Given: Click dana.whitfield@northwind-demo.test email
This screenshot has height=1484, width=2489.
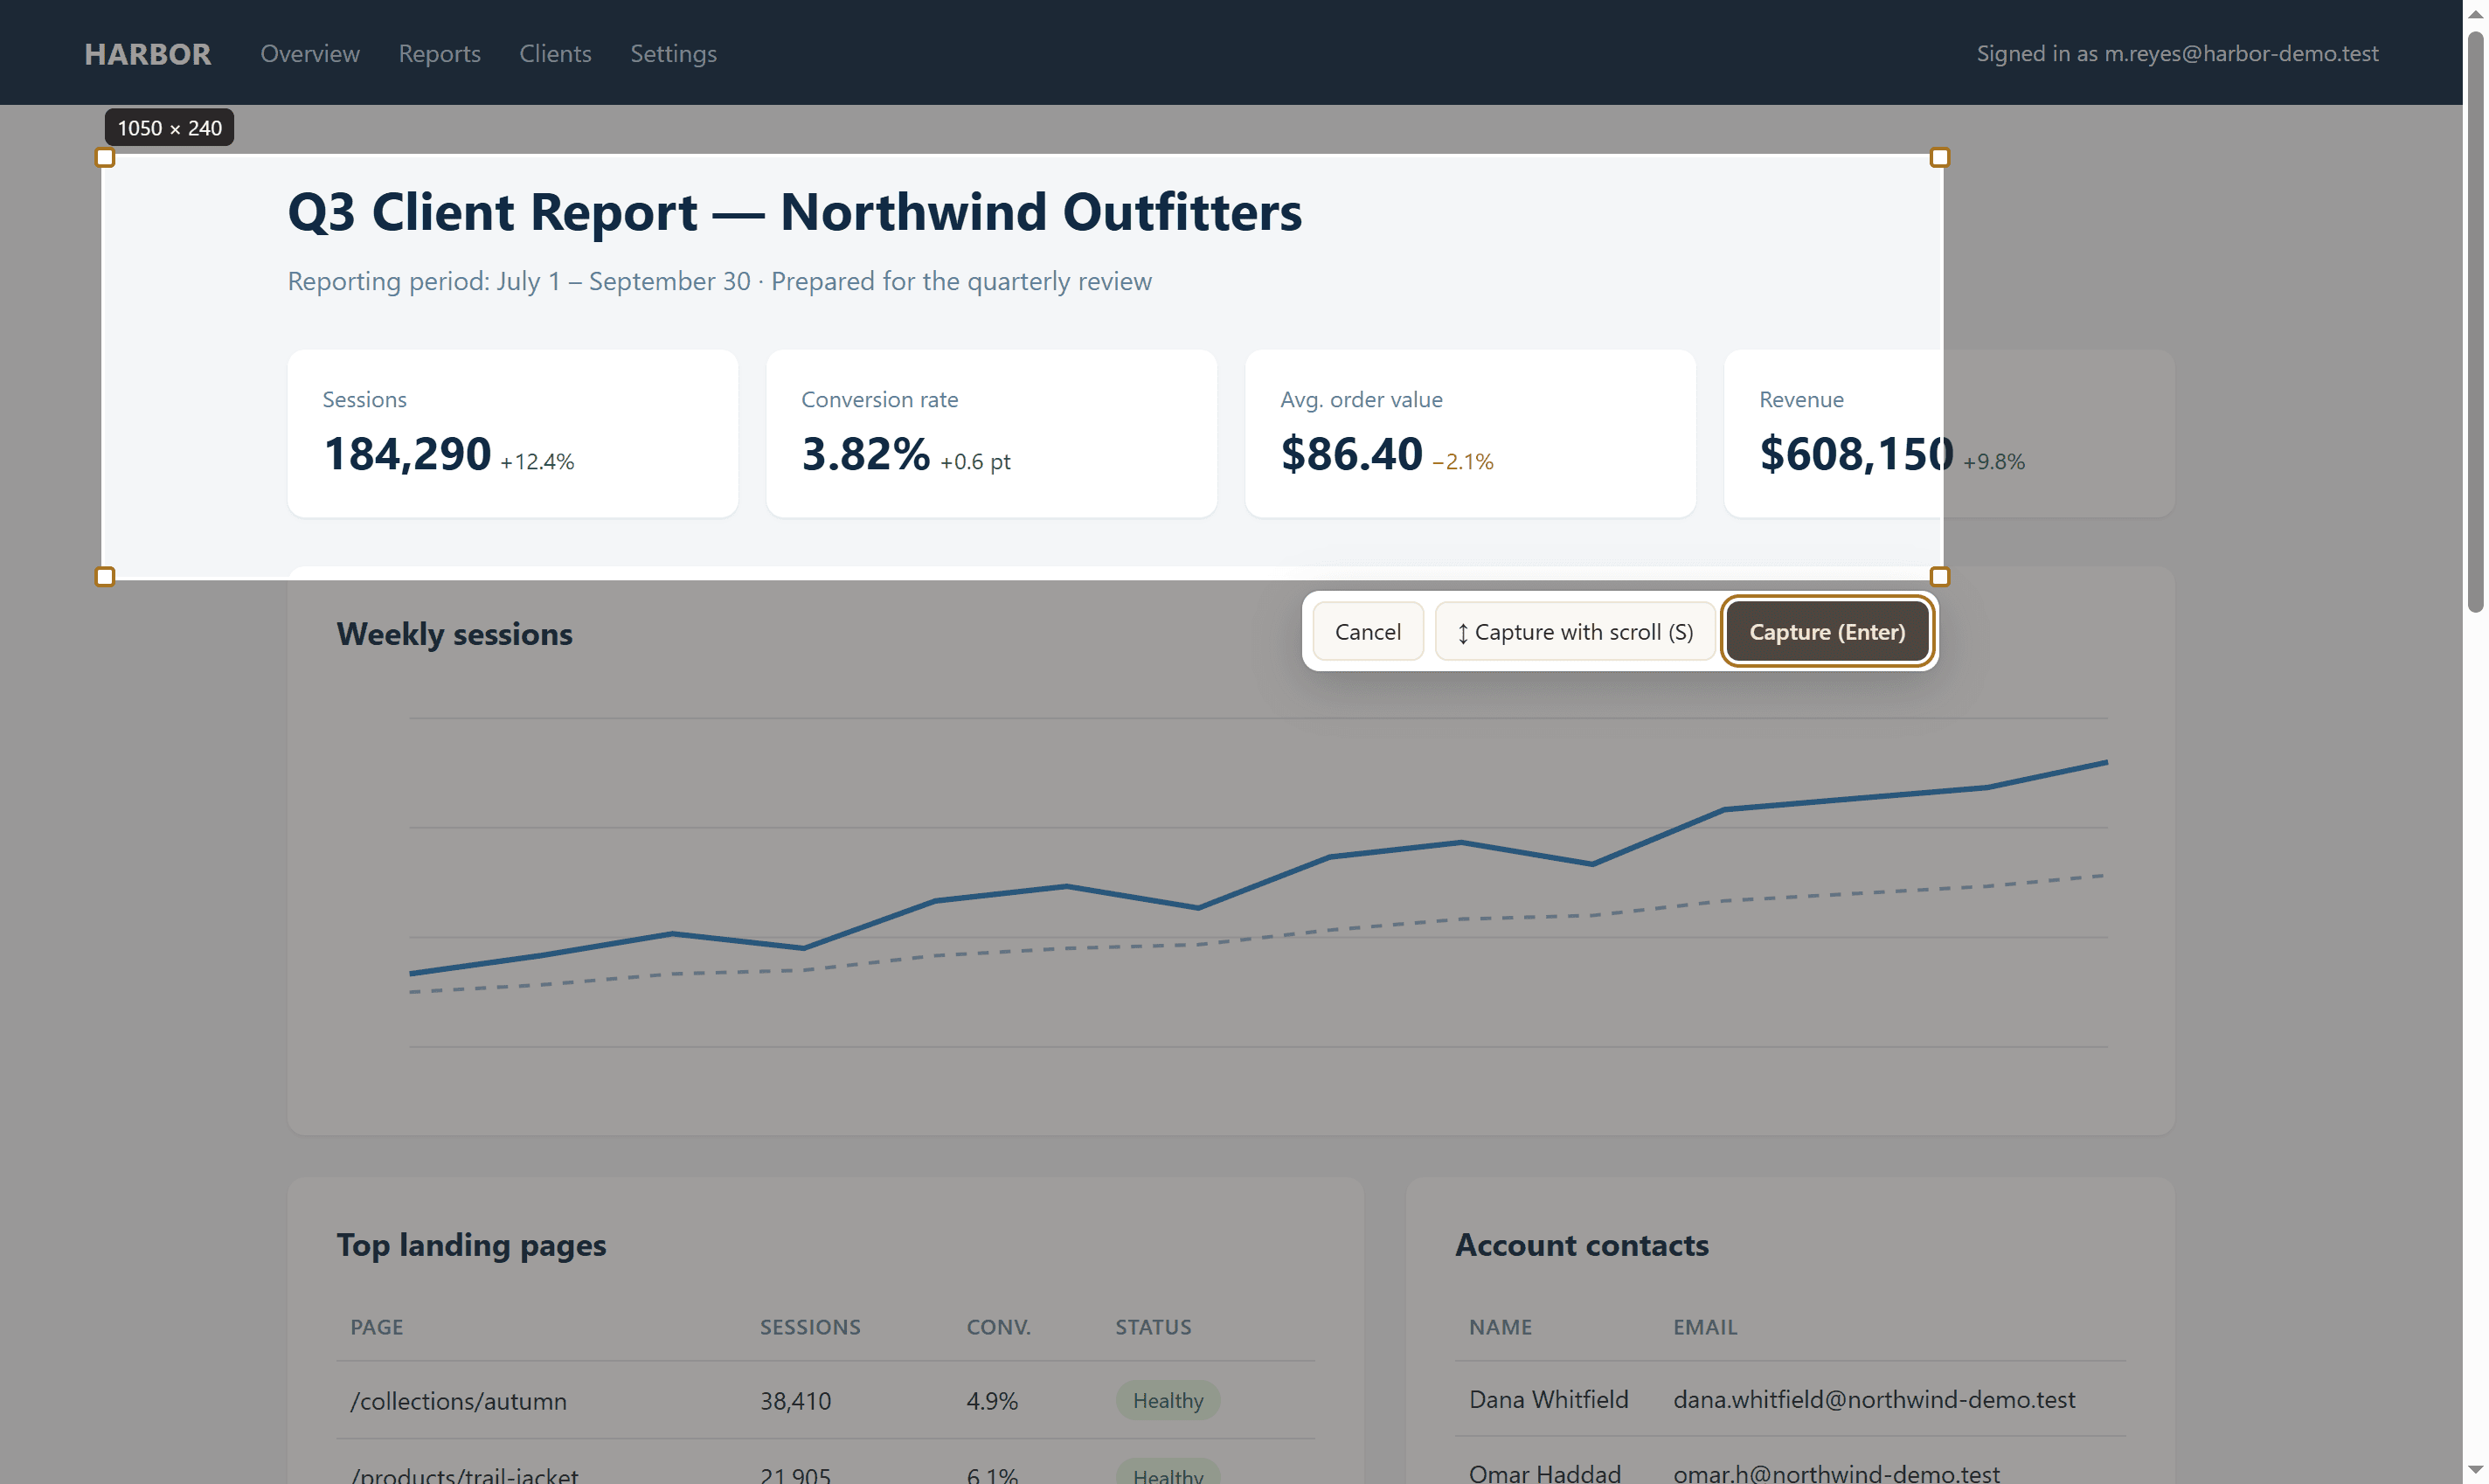Looking at the screenshot, I should (x=1874, y=1399).
